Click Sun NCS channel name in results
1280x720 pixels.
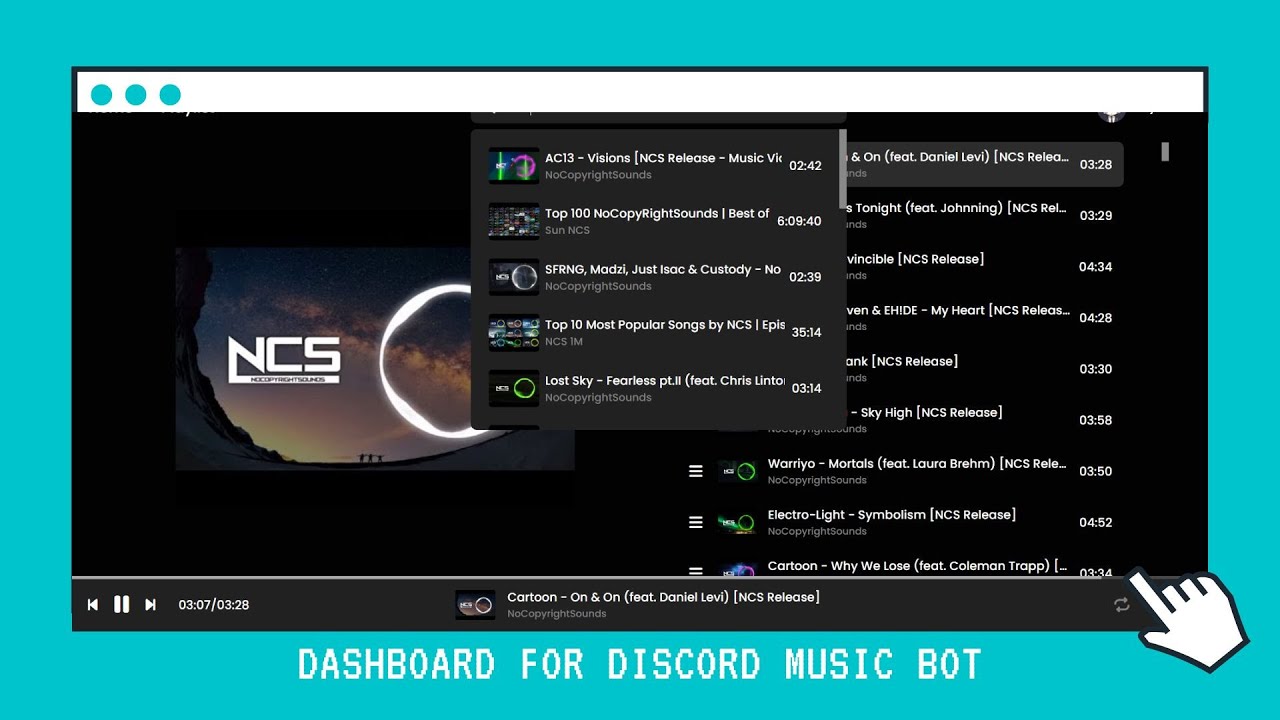point(567,230)
